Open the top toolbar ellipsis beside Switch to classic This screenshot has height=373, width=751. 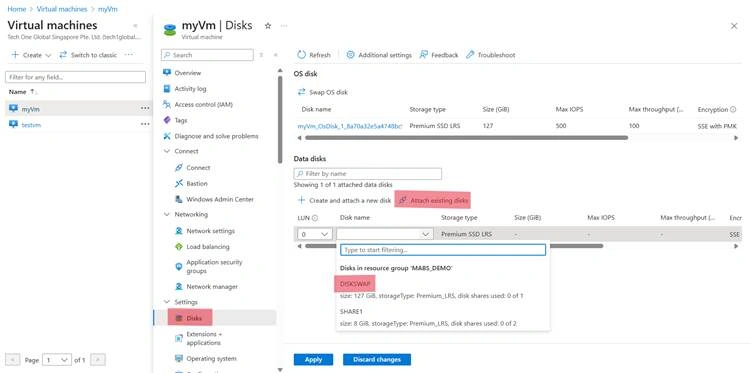[x=129, y=55]
